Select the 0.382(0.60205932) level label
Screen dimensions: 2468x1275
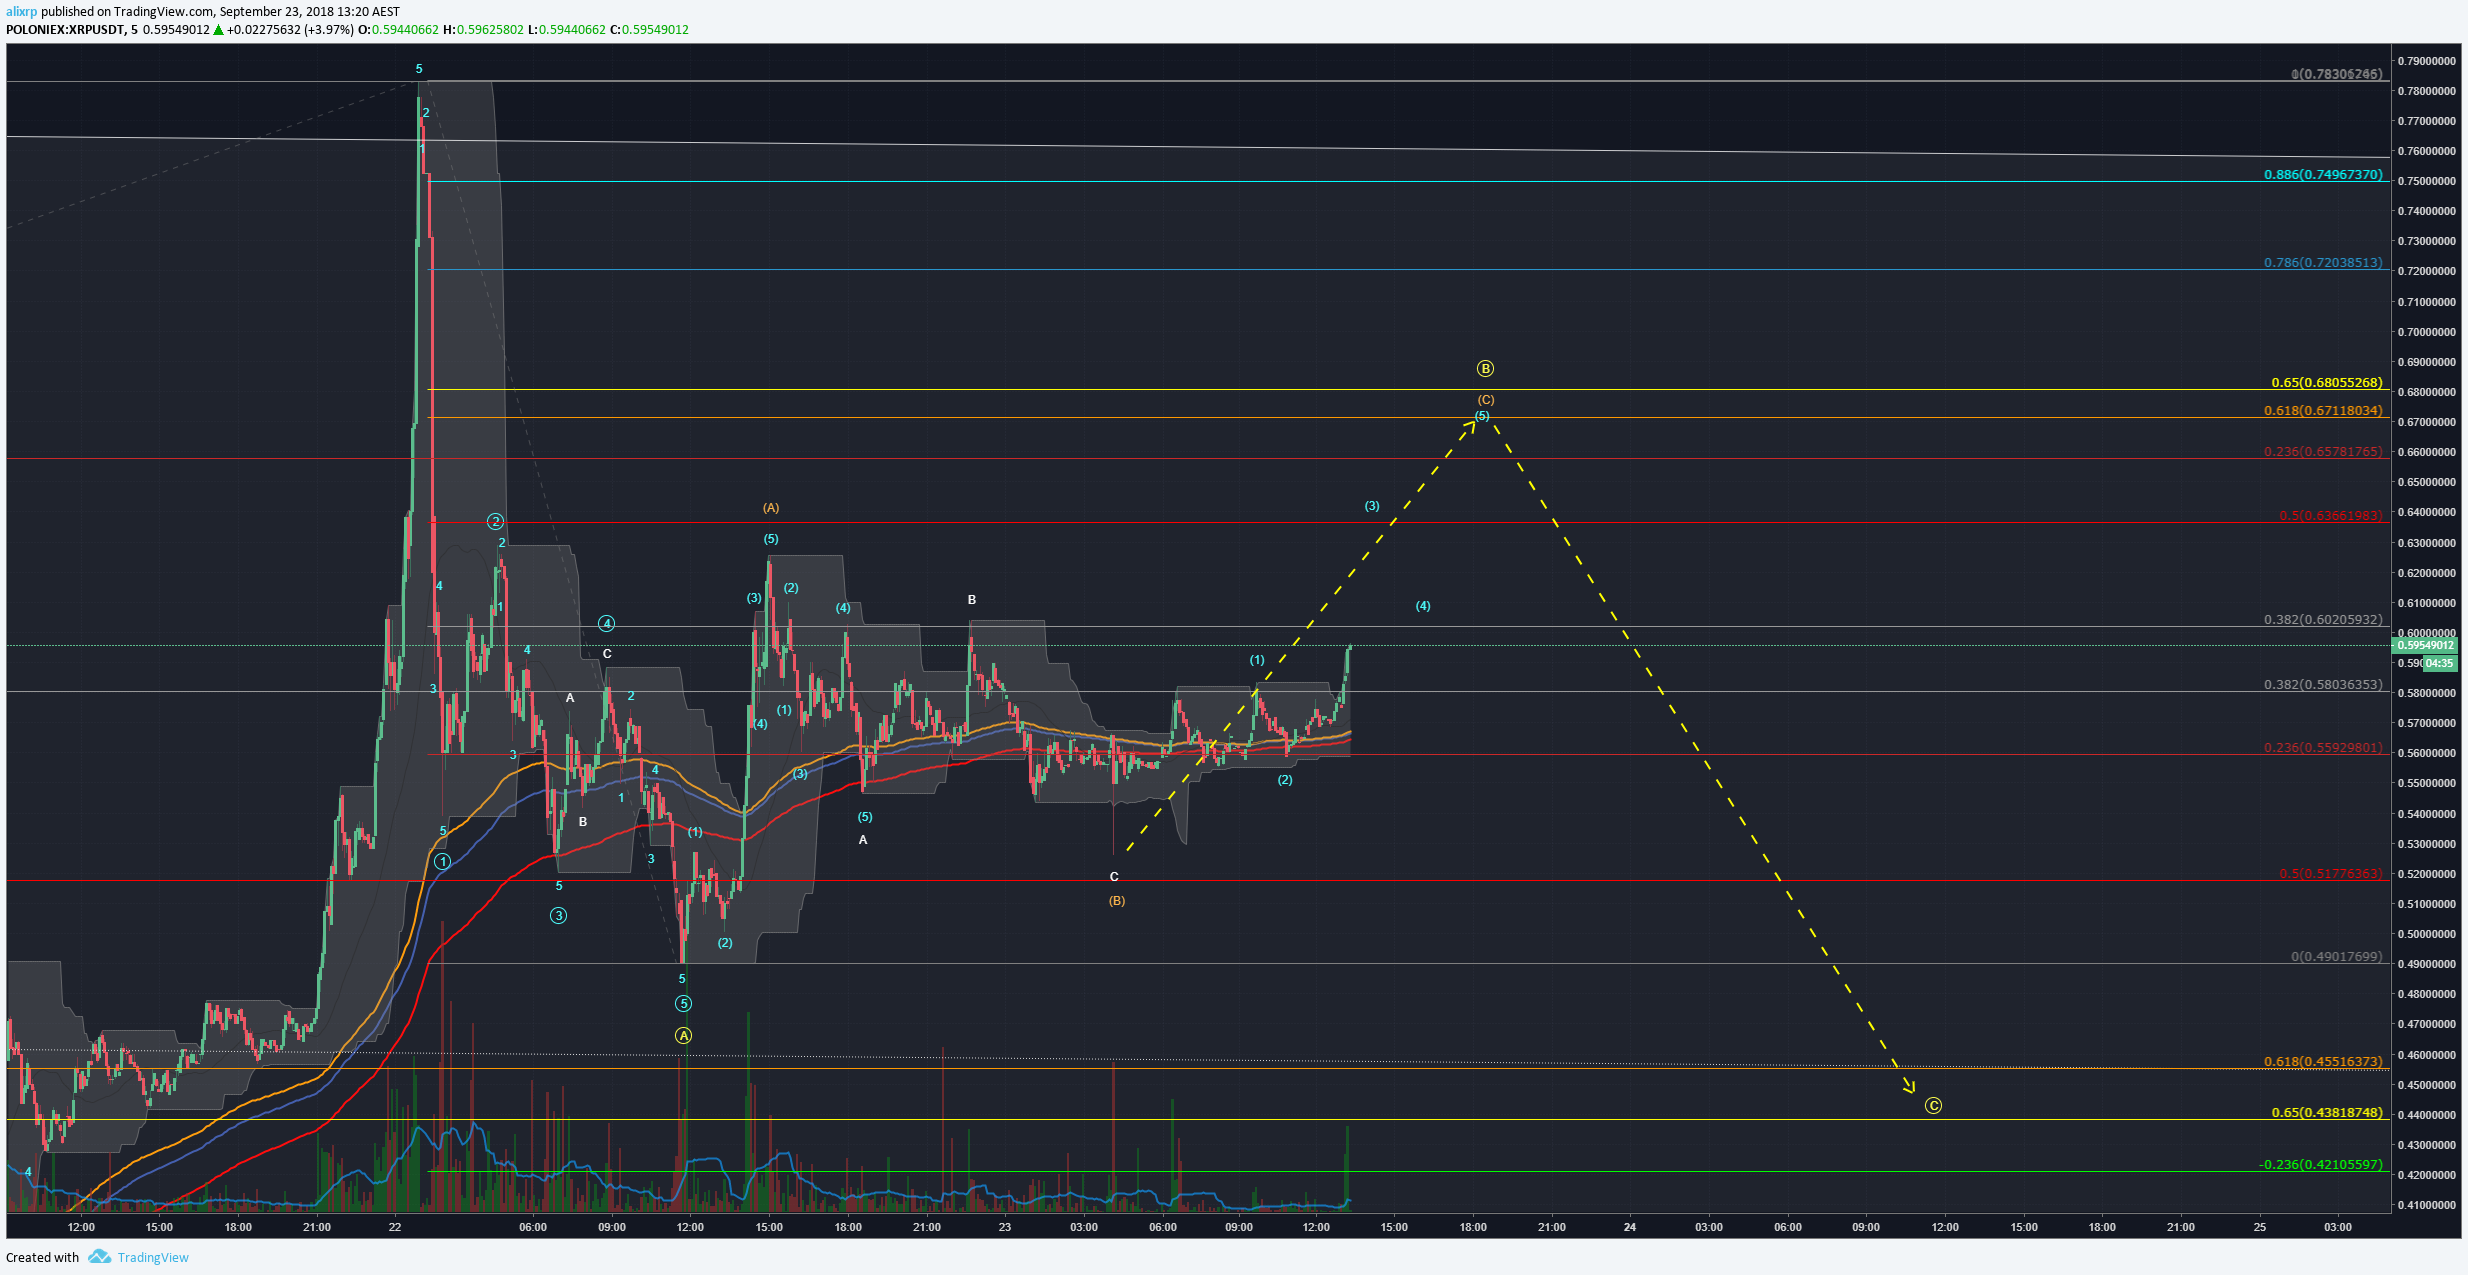(x=2323, y=619)
